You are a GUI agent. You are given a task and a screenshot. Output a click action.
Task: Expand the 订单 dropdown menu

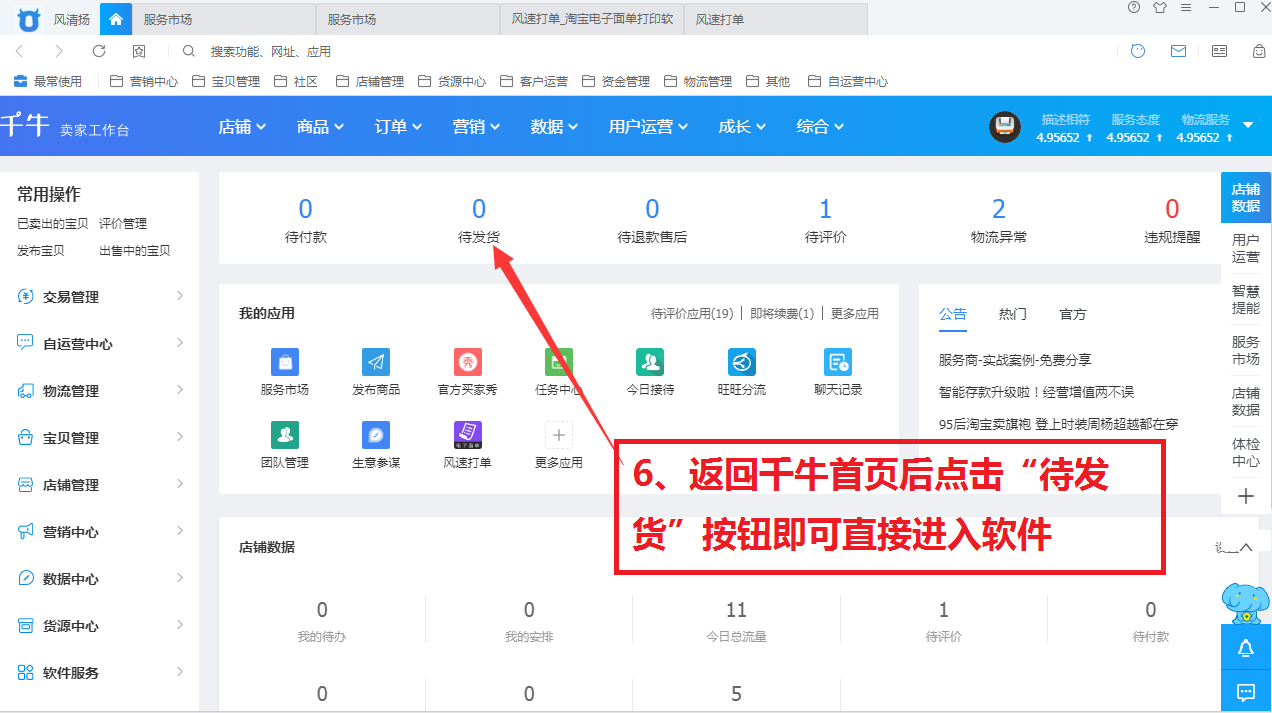pyautogui.click(x=398, y=127)
